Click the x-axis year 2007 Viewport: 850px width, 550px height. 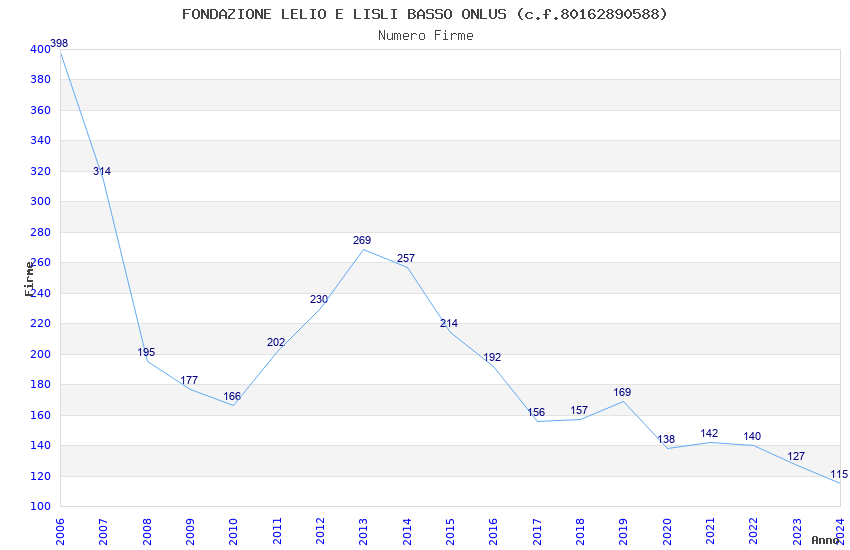pos(104,532)
